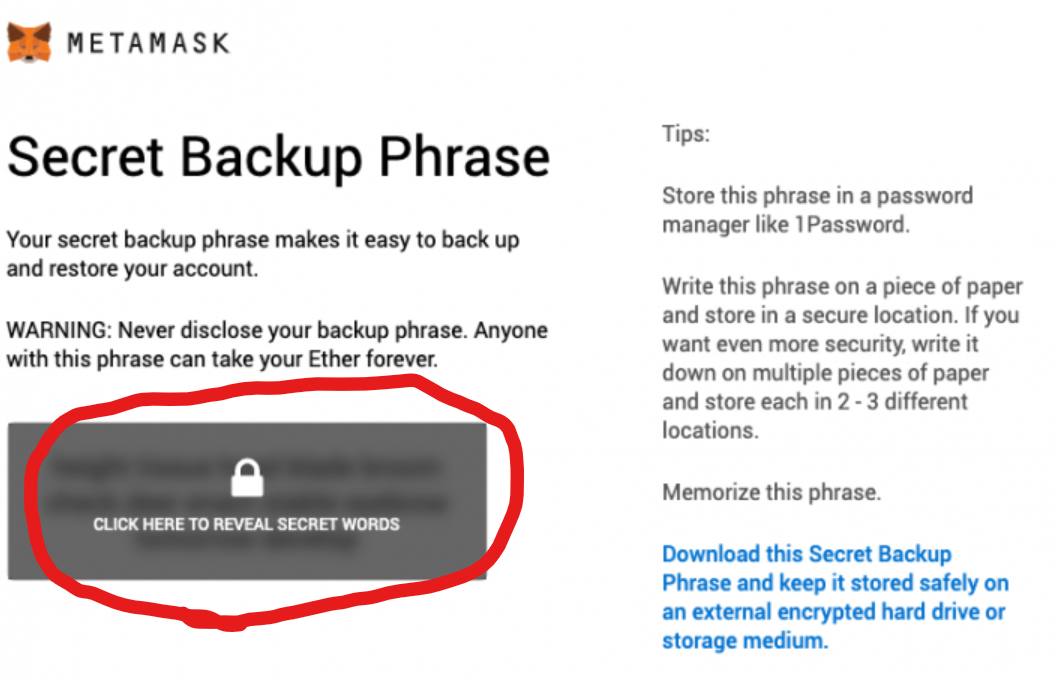1060x682 pixels.
Task: Click the padlock icon on the hidden phrase box
Action: pyautogui.click(x=247, y=478)
